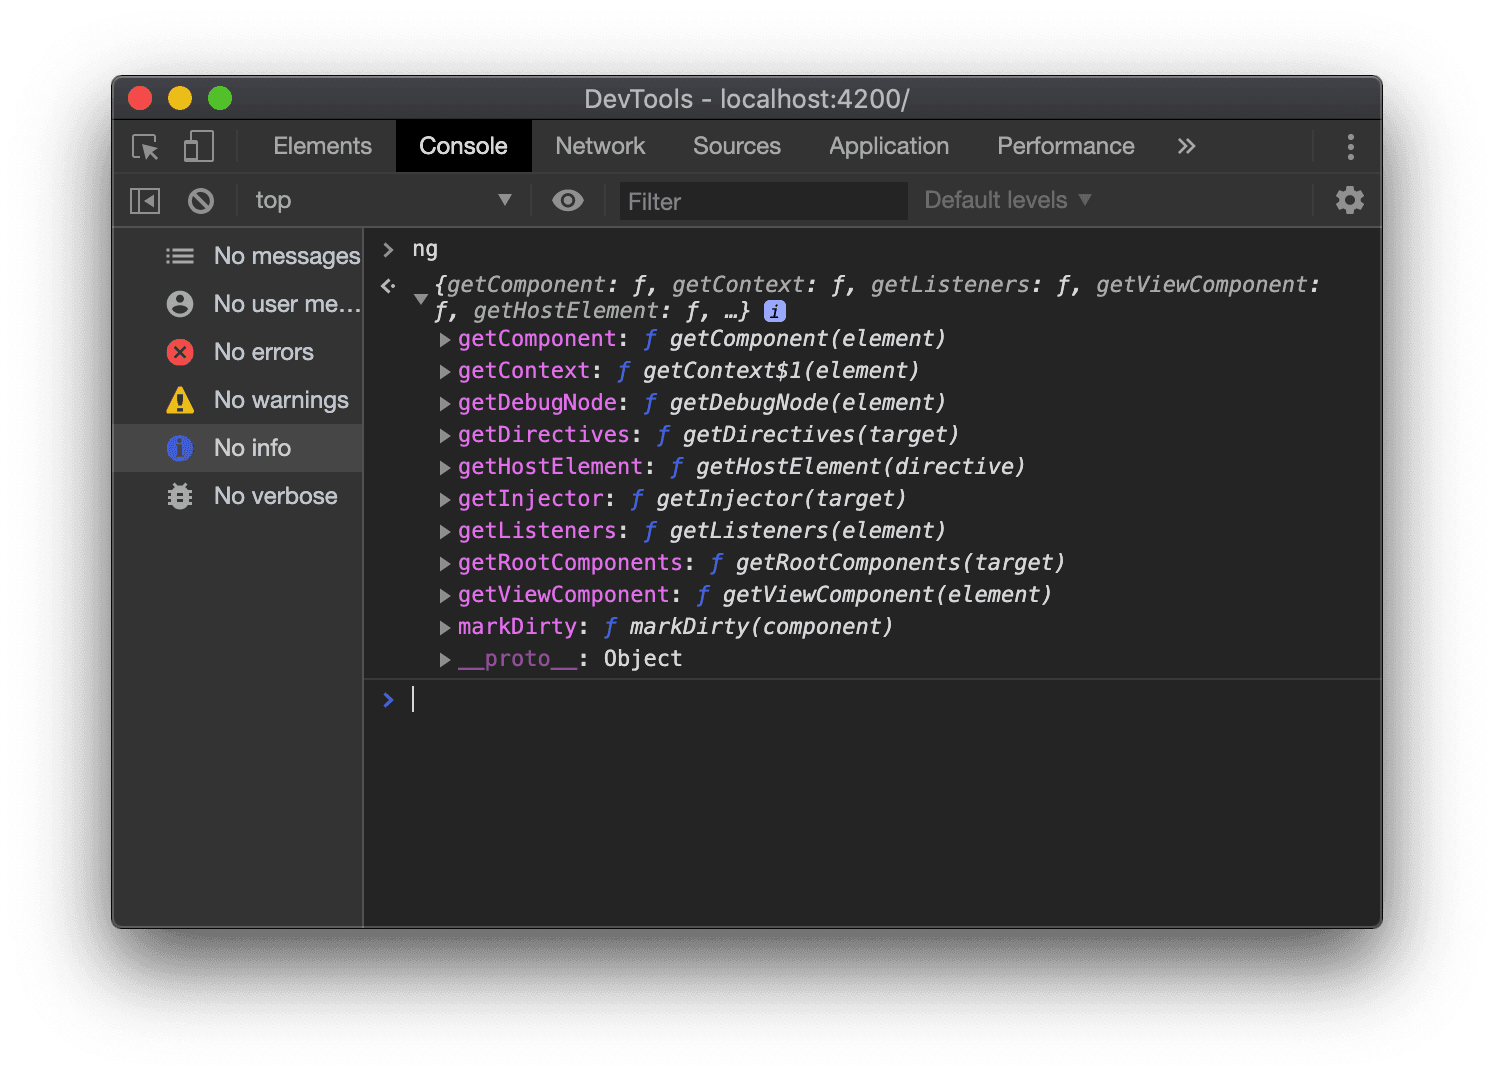Viewport: 1494px width, 1076px height.
Task: Open the more tabs chevron
Action: pyautogui.click(x=1186, y=147)
